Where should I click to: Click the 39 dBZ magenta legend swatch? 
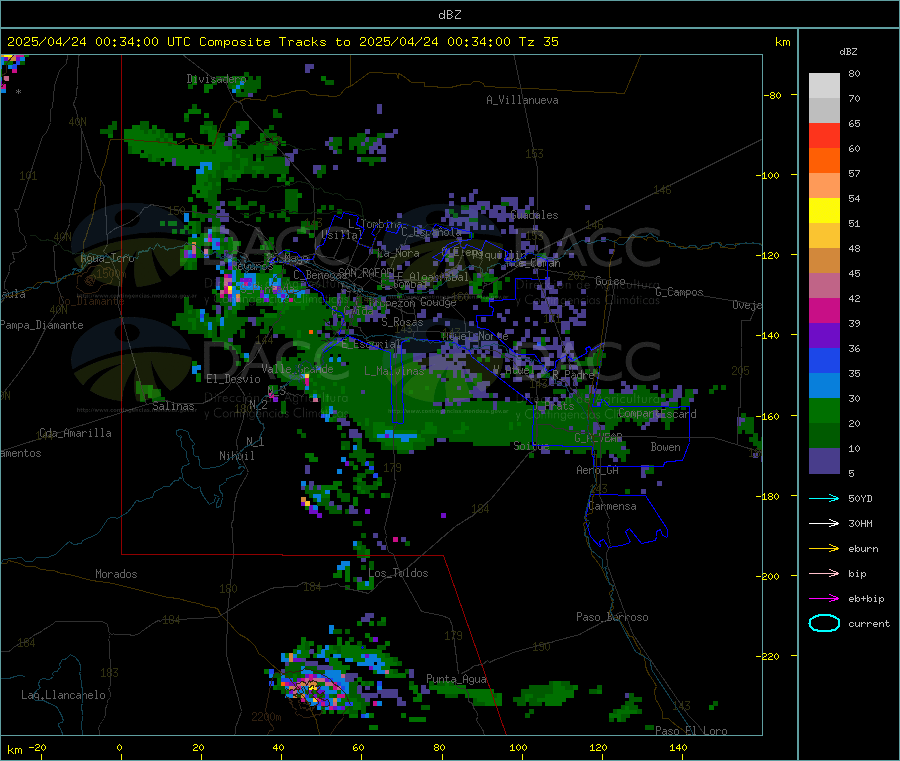click(824, 310)
